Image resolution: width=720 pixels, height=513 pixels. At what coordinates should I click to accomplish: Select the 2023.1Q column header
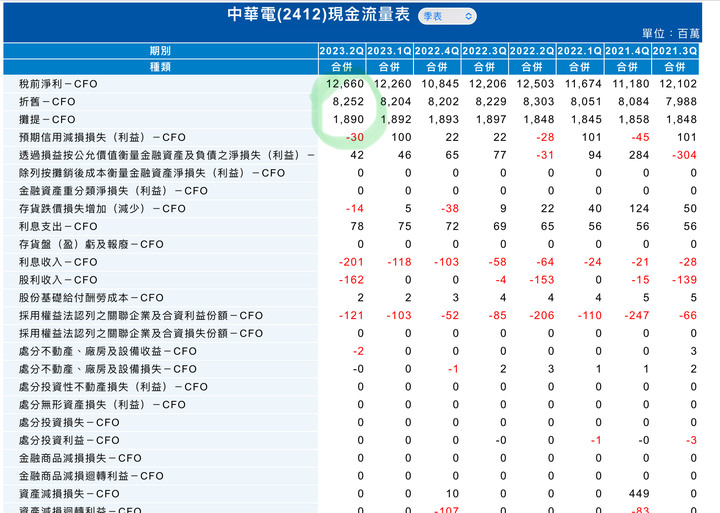point(389,51)
